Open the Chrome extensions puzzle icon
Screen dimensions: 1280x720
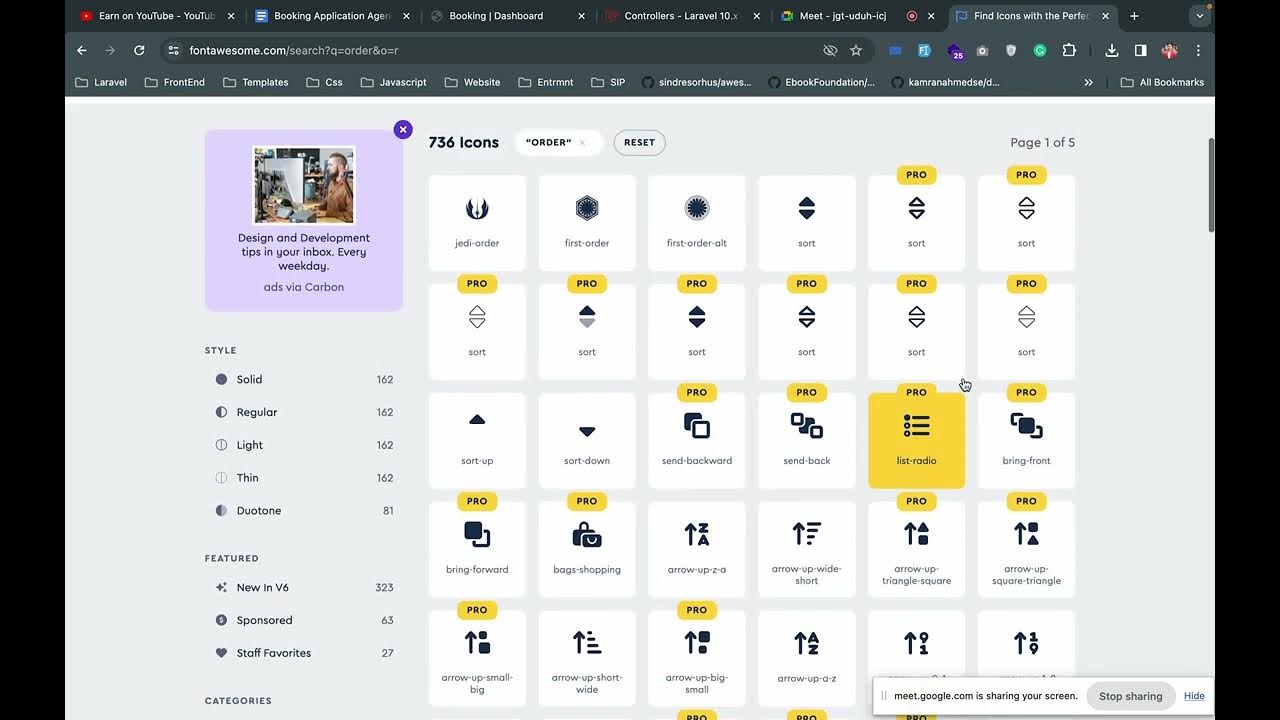coord(1069,50)
